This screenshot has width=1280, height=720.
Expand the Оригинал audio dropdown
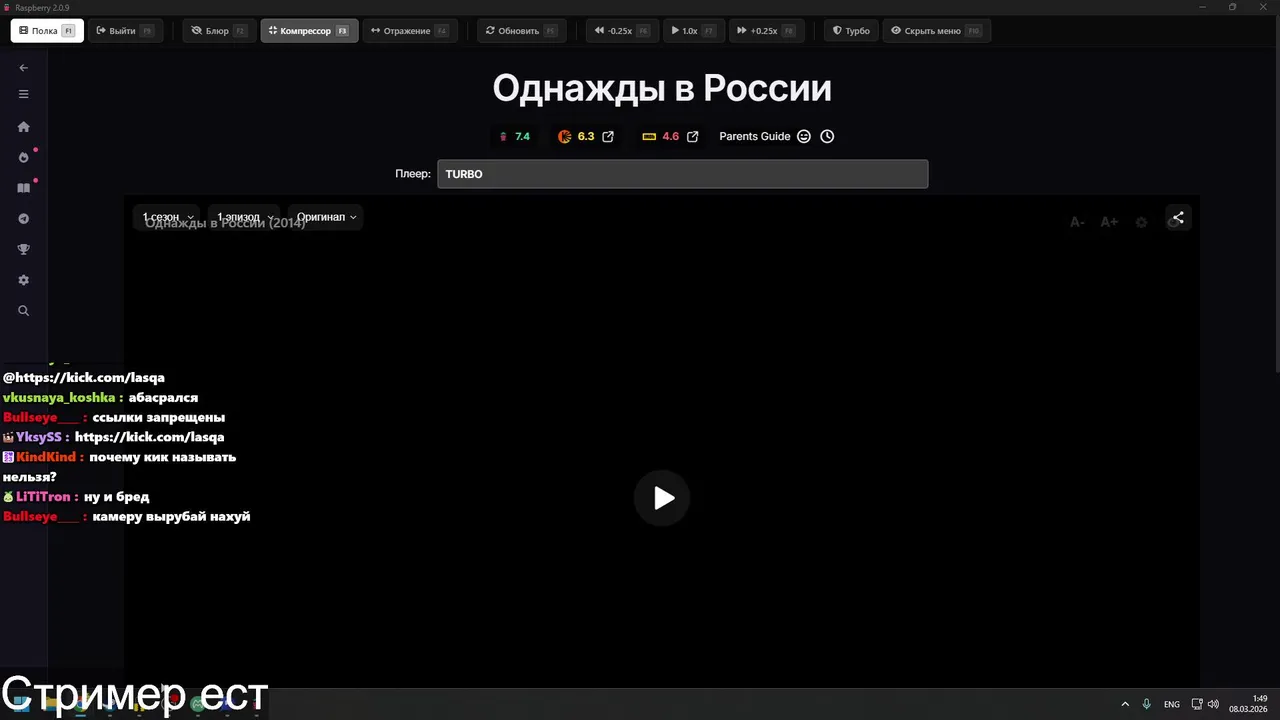[x=326, y=217]
